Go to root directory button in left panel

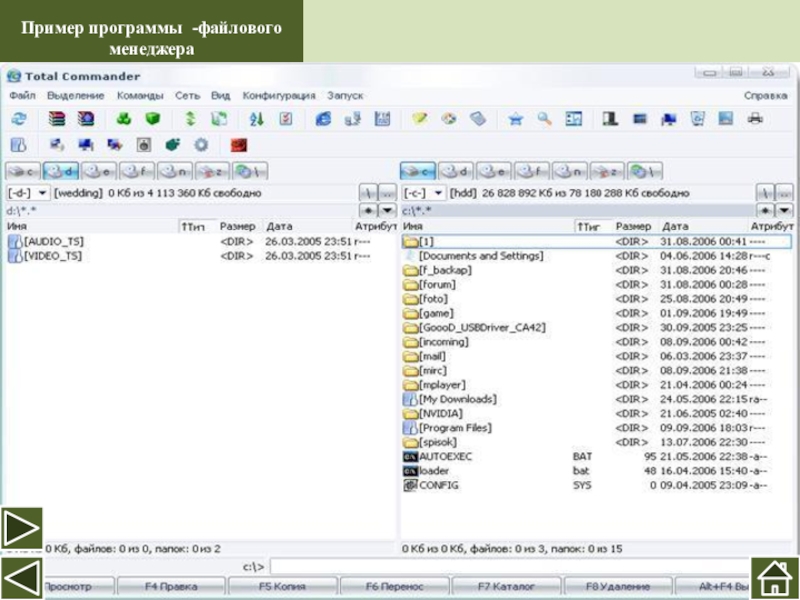point(368,193)
